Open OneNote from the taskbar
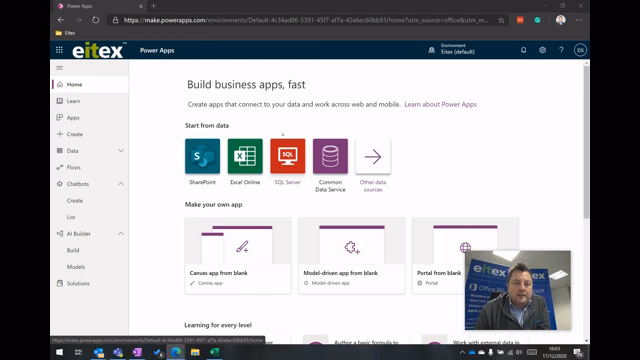640x360 pixels. coord(137,352)
